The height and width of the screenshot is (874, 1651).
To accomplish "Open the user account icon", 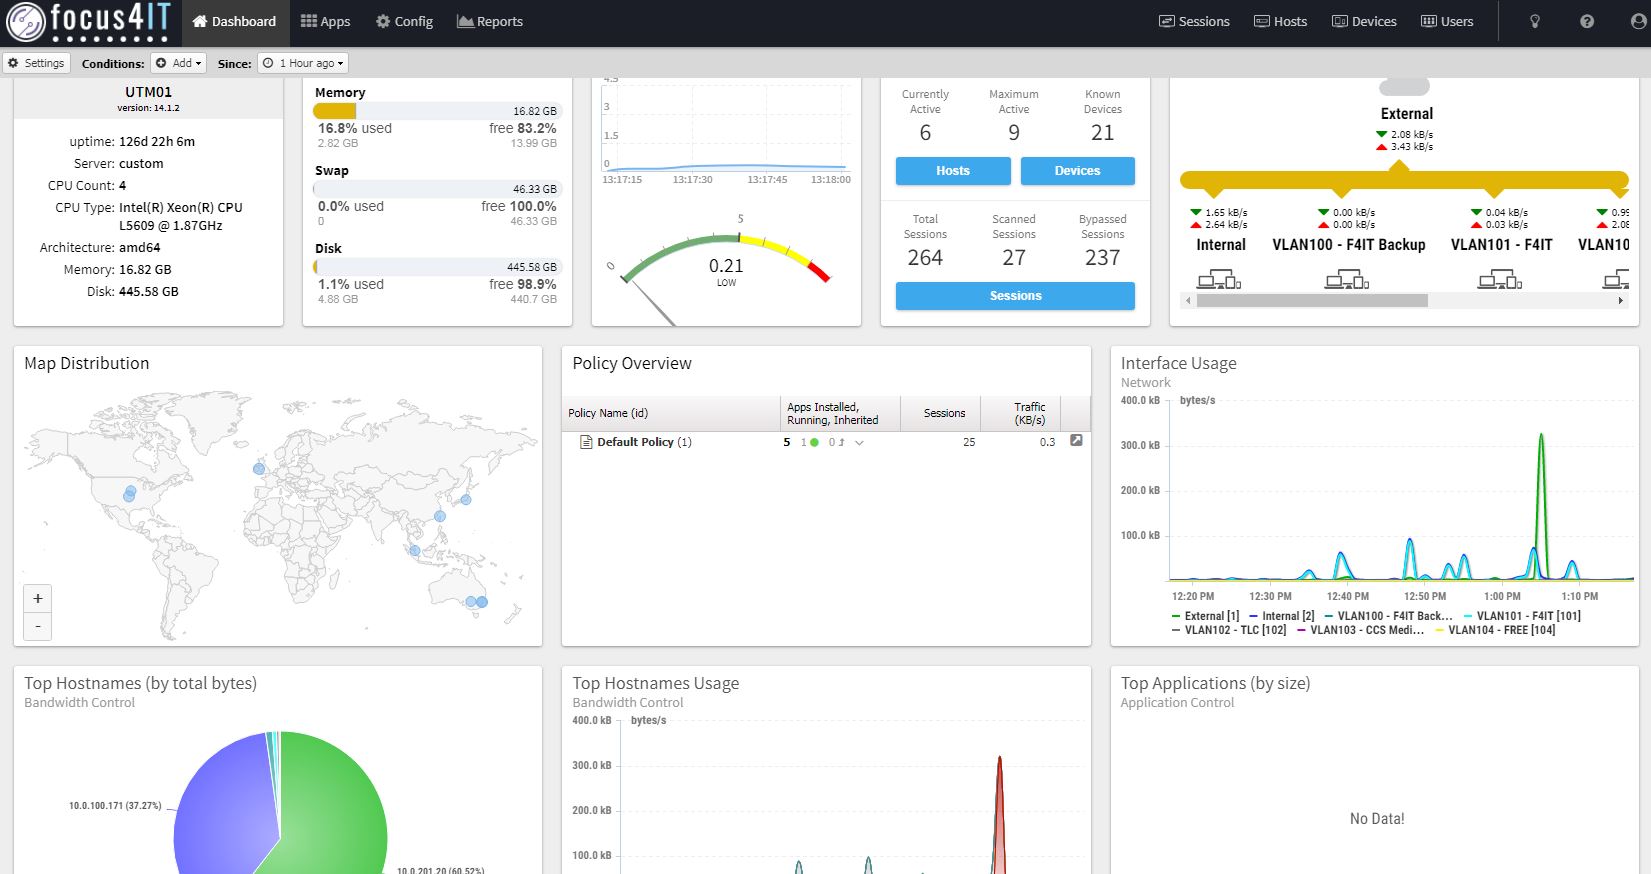I will pyautogui.click(x=1638, y=22).
